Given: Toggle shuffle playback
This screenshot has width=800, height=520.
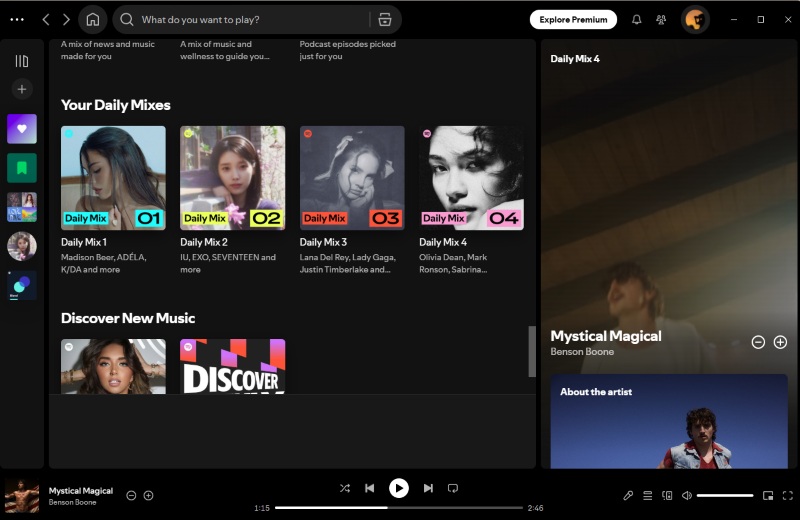Looking at the screenshot, I should click(x=345, y=488).
